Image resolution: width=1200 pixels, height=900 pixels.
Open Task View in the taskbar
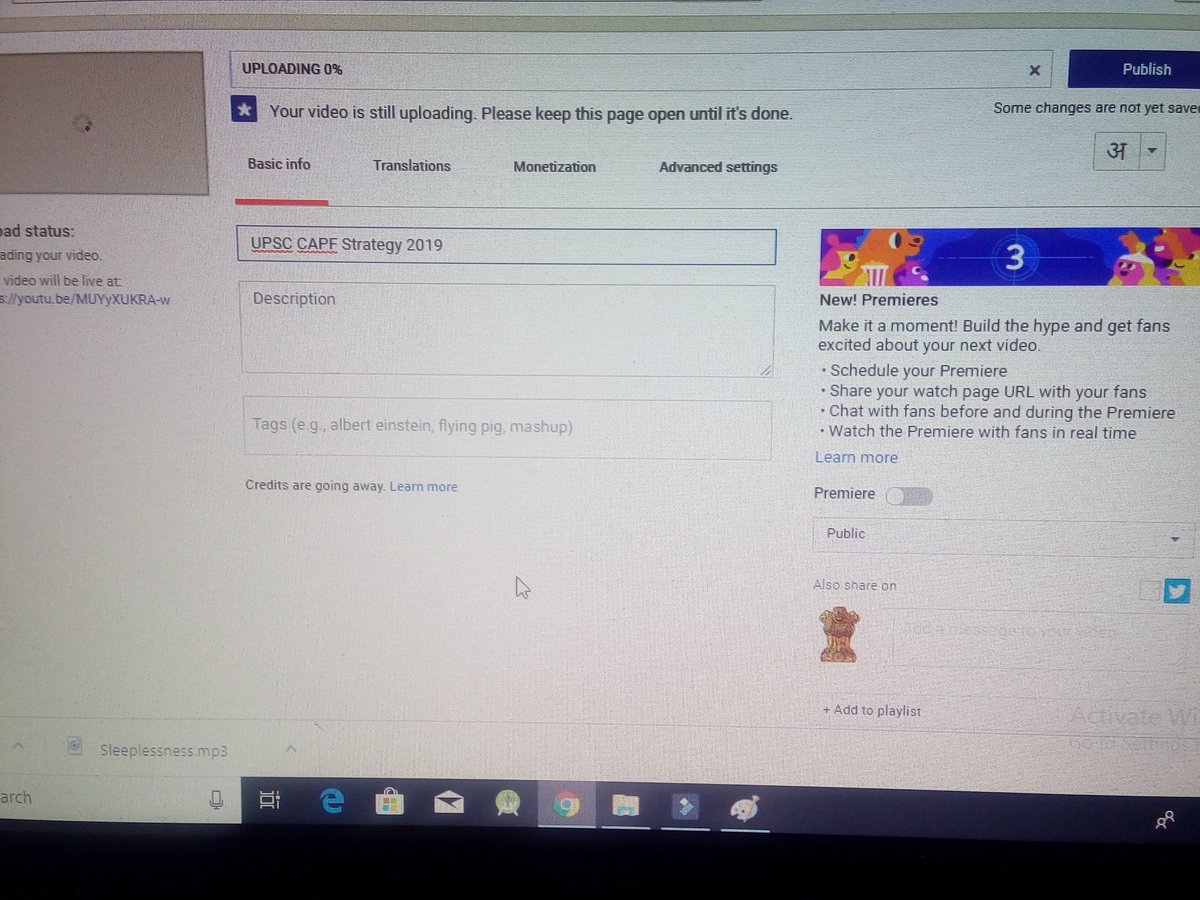269,801
